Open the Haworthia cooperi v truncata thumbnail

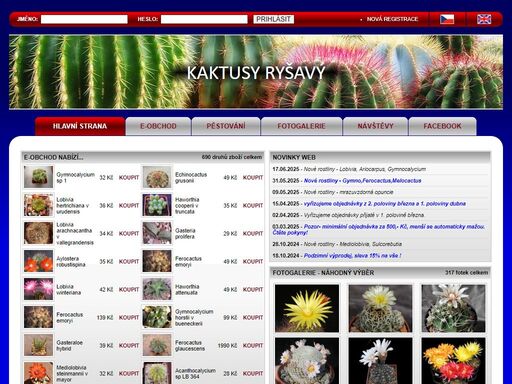(x=157, y=205)
